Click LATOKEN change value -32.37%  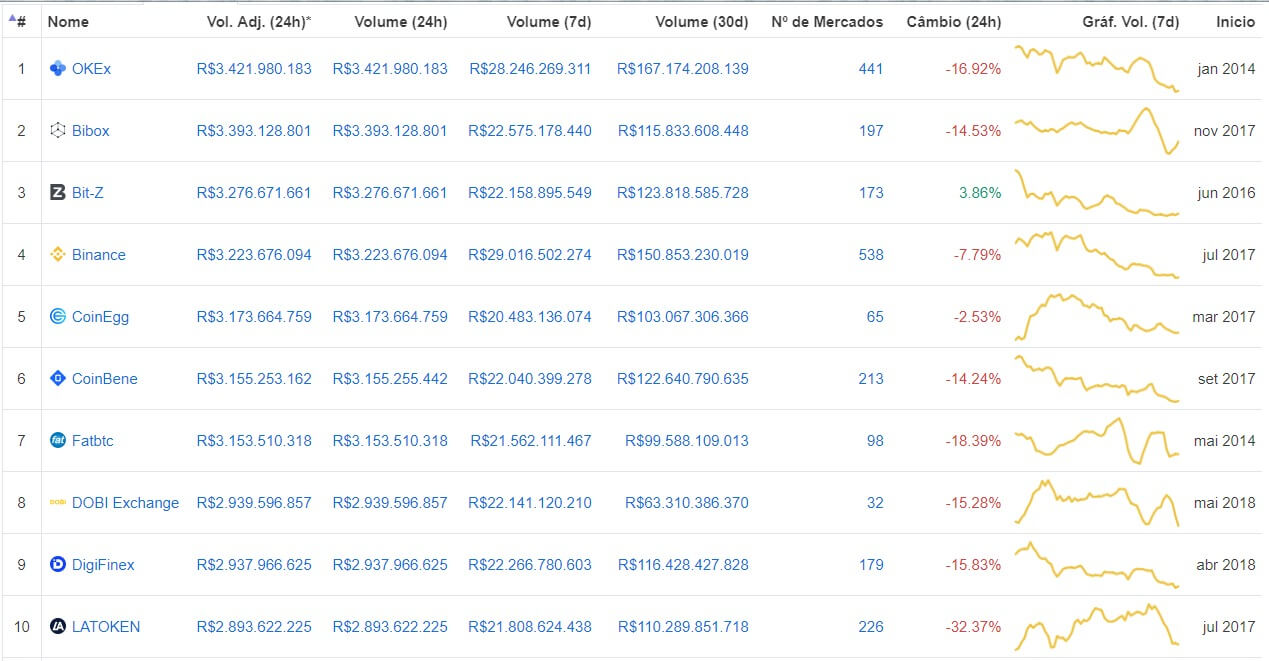[x=974, y=626]
